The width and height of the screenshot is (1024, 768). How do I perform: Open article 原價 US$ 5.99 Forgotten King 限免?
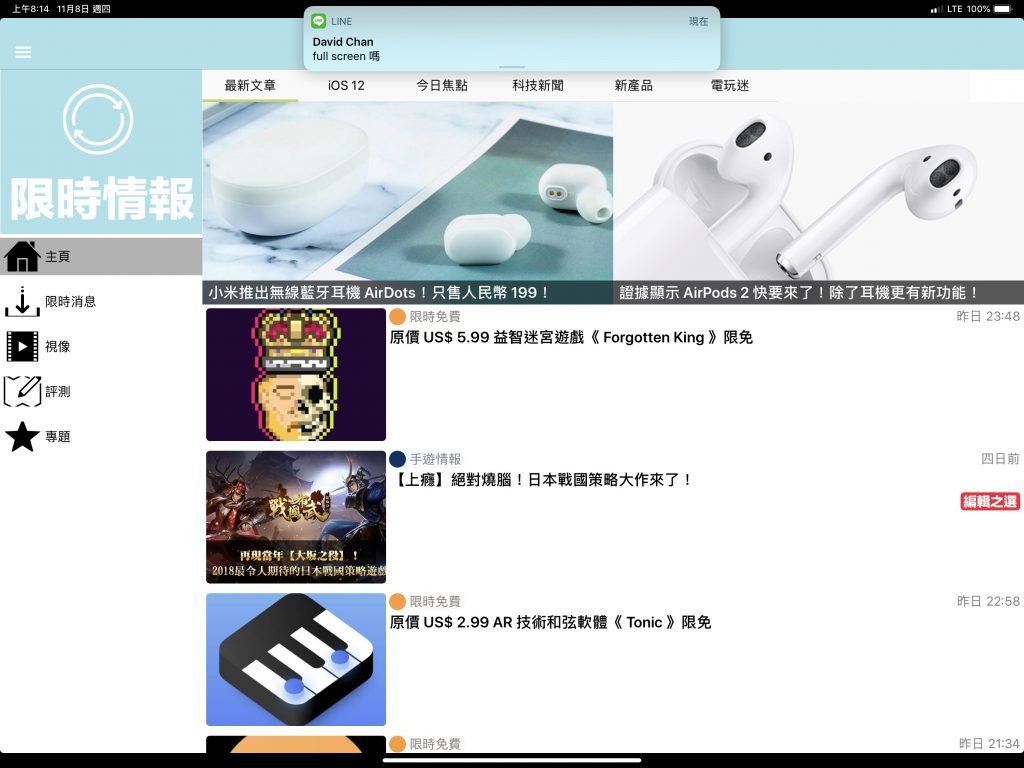pos(571,338)
